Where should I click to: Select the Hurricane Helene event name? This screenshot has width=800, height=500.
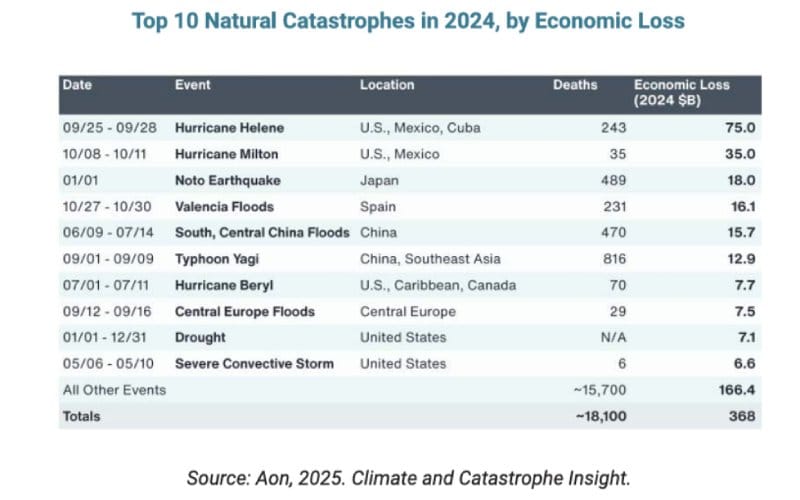point(229,128)
